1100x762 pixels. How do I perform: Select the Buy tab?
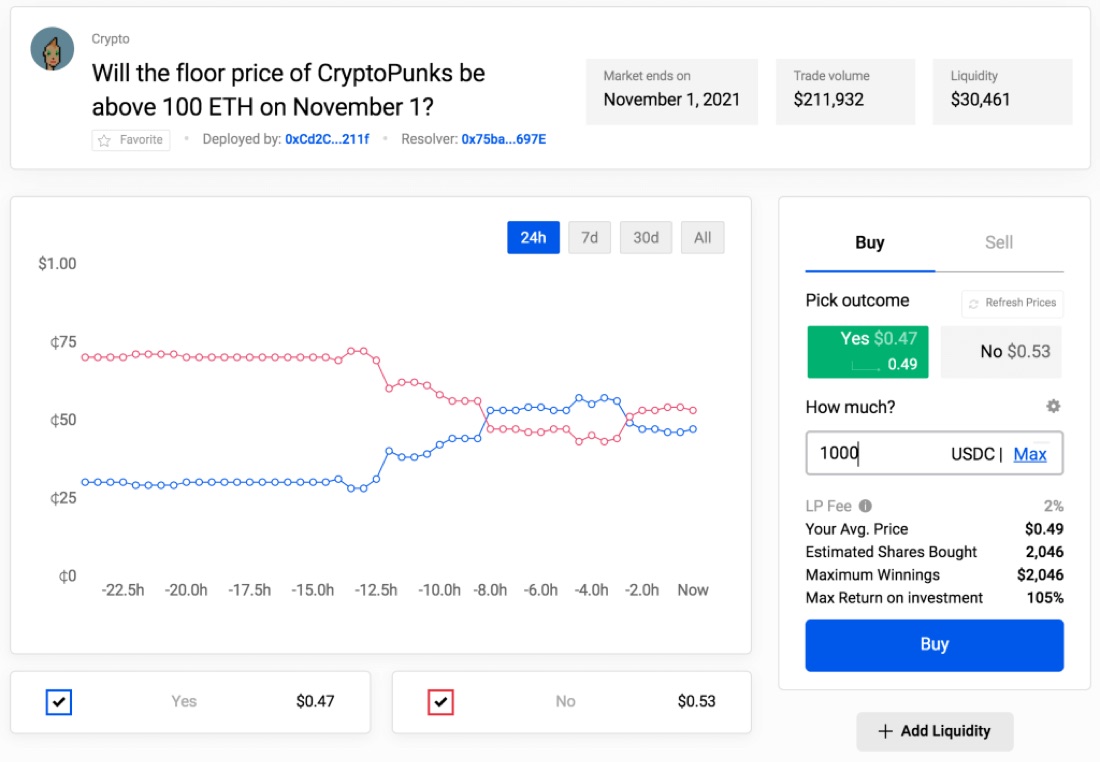(x=870, y=243)
